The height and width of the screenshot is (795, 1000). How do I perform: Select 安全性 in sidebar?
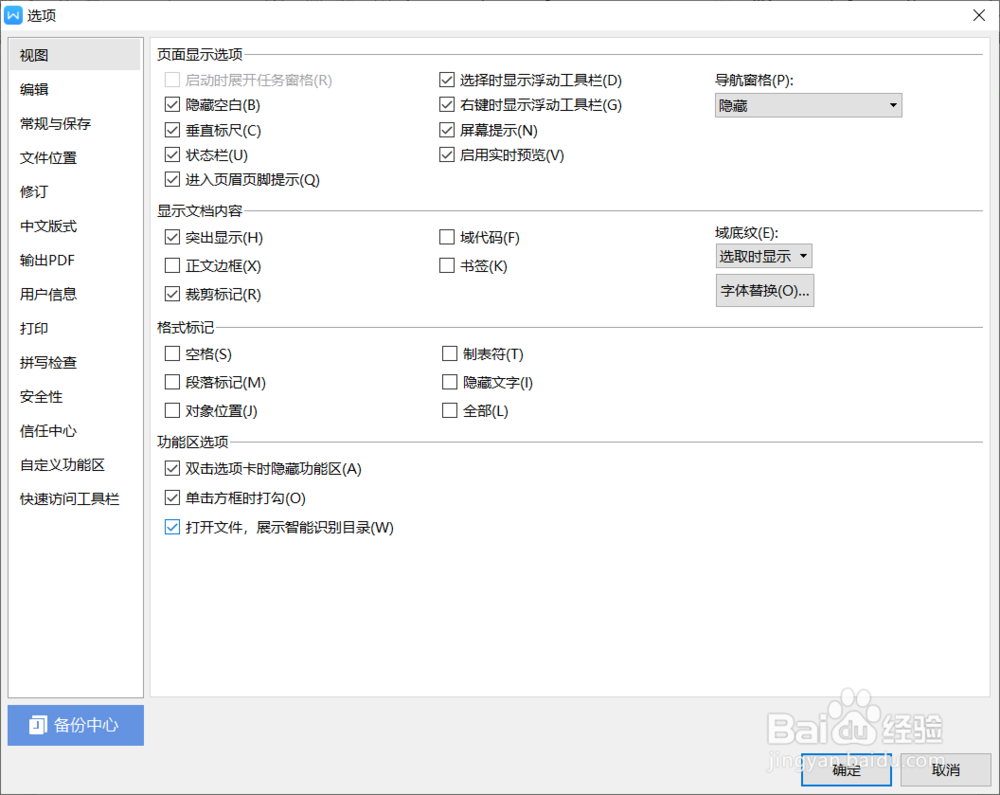(x=75, y=397)
